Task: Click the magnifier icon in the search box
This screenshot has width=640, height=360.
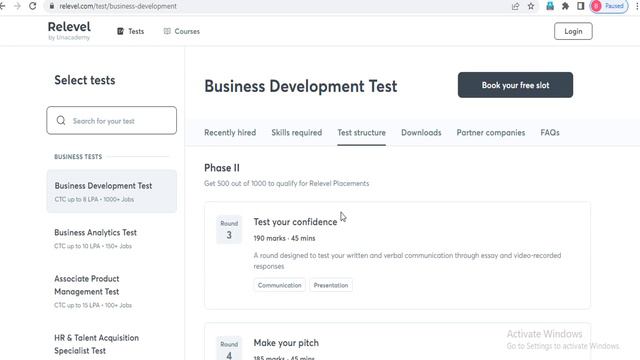Action: [61, 120]
